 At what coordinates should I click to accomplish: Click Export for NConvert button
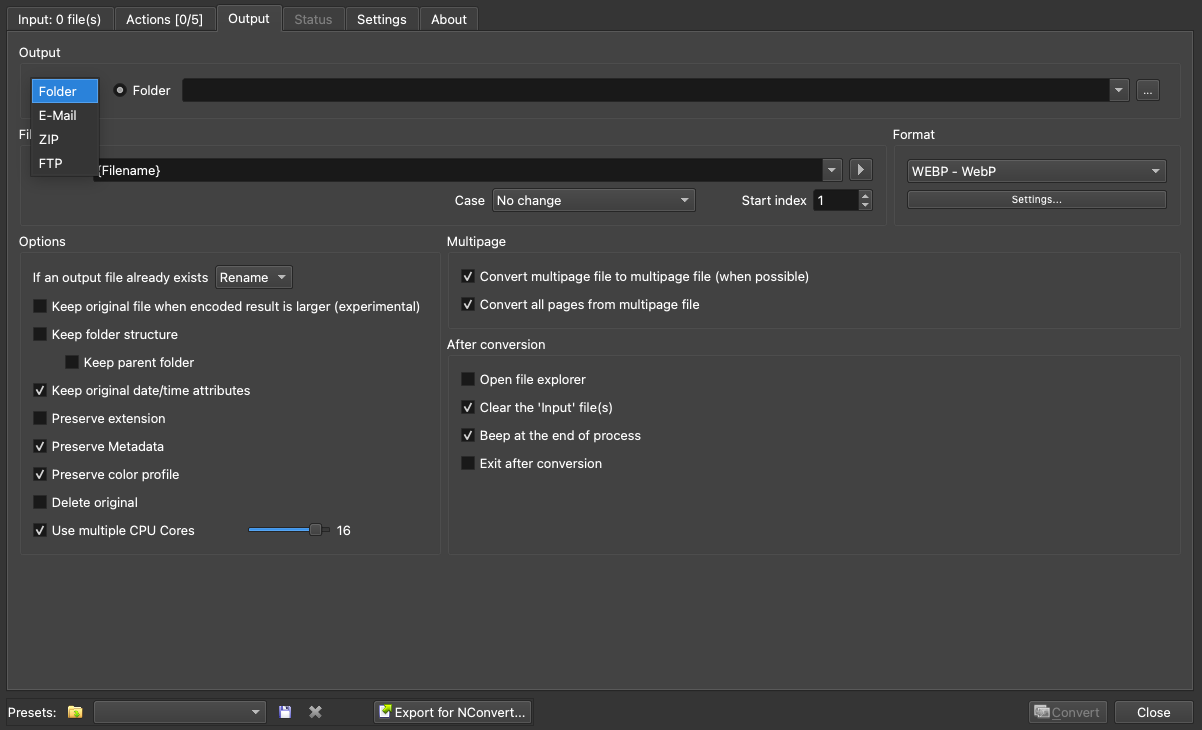coord(452,712)
